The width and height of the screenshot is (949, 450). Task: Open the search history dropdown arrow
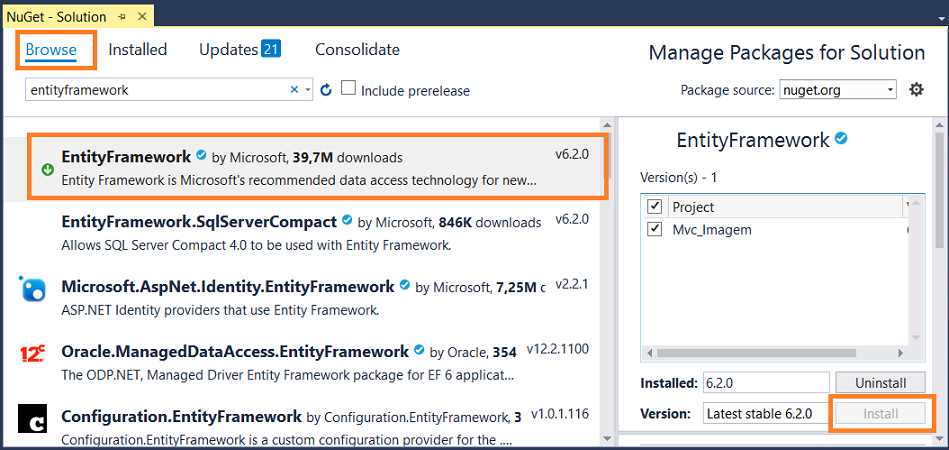pos(308,90)
